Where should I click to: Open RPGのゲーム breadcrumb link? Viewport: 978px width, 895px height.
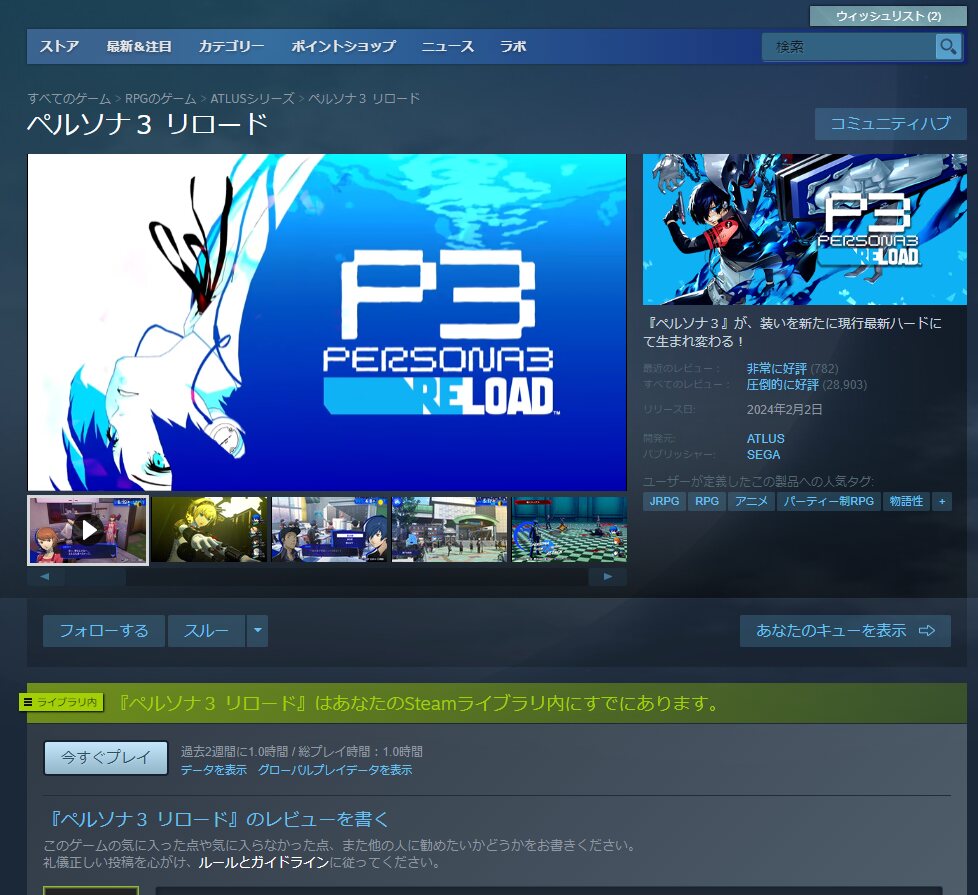[x=160, y=99]
